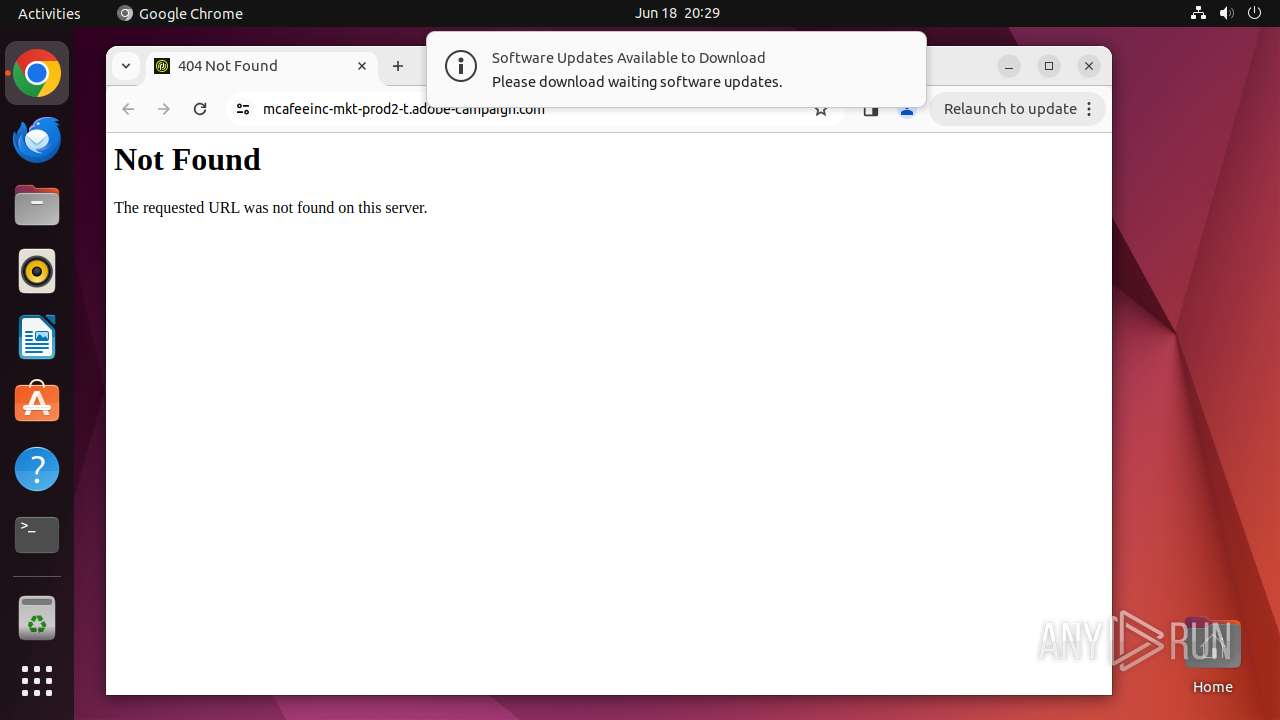Open the Files manager in dock
This screenshot has width=1280, height=720.
(37, 205)
